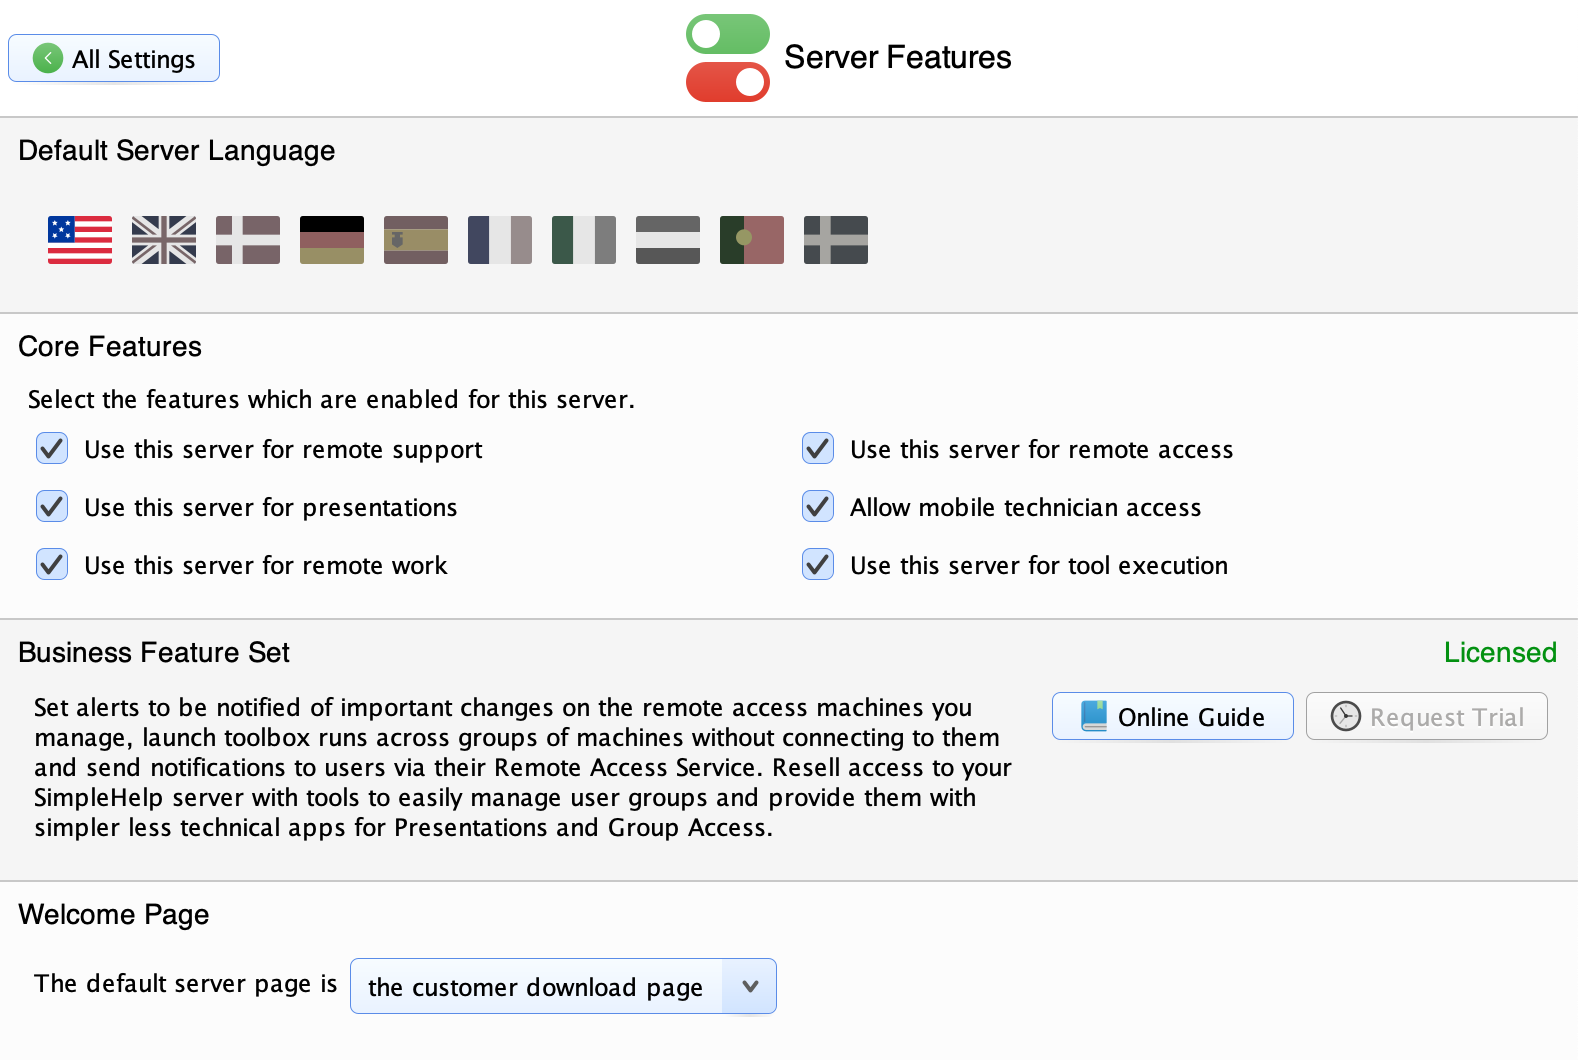Click the Business Feature Set description paragraph
The height and width of the screenshot is (1060, 1578).
pyautogui.click(x=523, y=768)
